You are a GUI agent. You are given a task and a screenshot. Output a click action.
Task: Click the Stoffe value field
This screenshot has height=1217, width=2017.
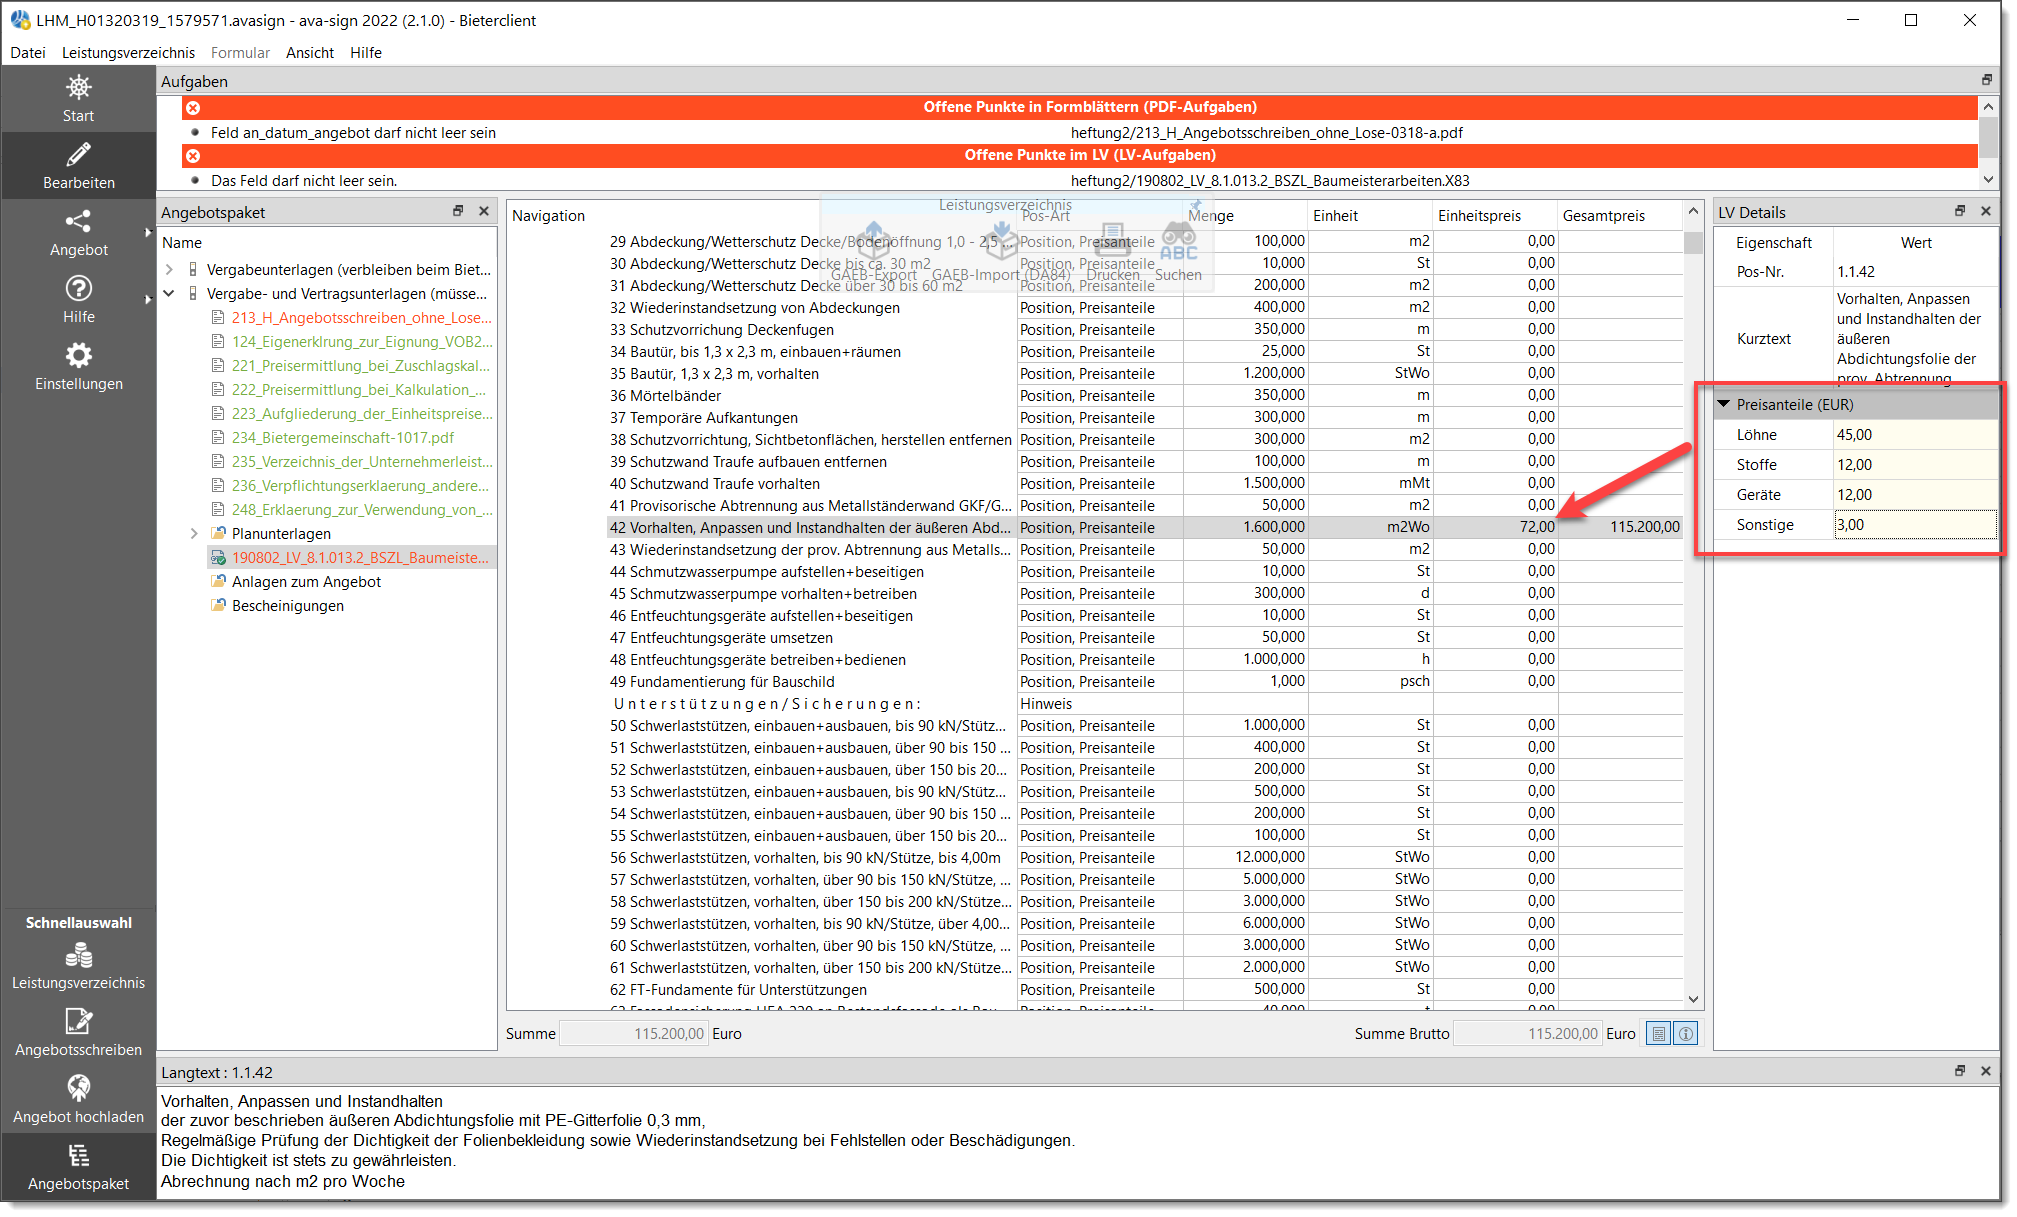point(1915,465)
